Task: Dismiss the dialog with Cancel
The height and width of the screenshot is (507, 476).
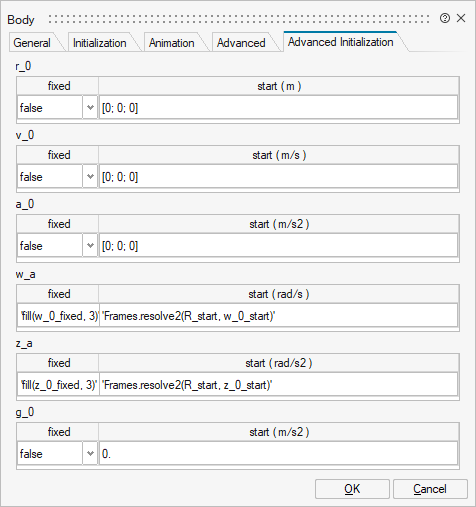Action: pos(430,489)
